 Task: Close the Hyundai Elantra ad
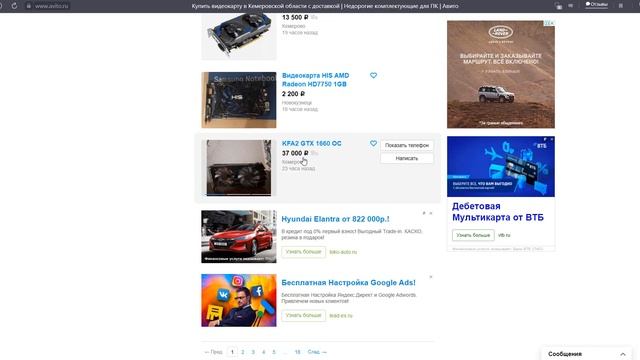431,213
